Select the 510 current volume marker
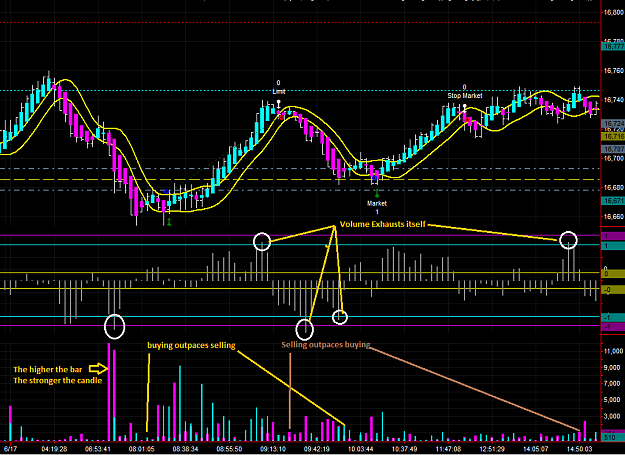625x455 pixels. (613, 438)
